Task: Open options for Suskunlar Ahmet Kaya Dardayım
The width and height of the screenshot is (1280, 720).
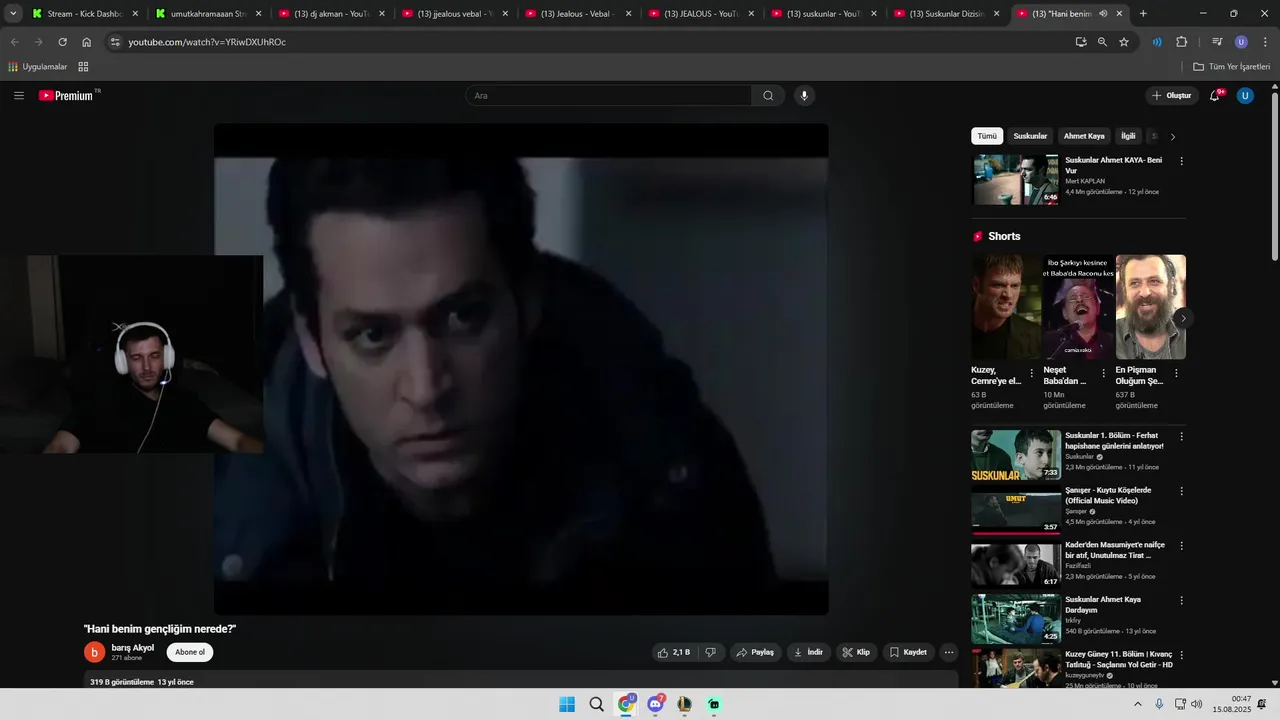Action: pos(1181,601)
